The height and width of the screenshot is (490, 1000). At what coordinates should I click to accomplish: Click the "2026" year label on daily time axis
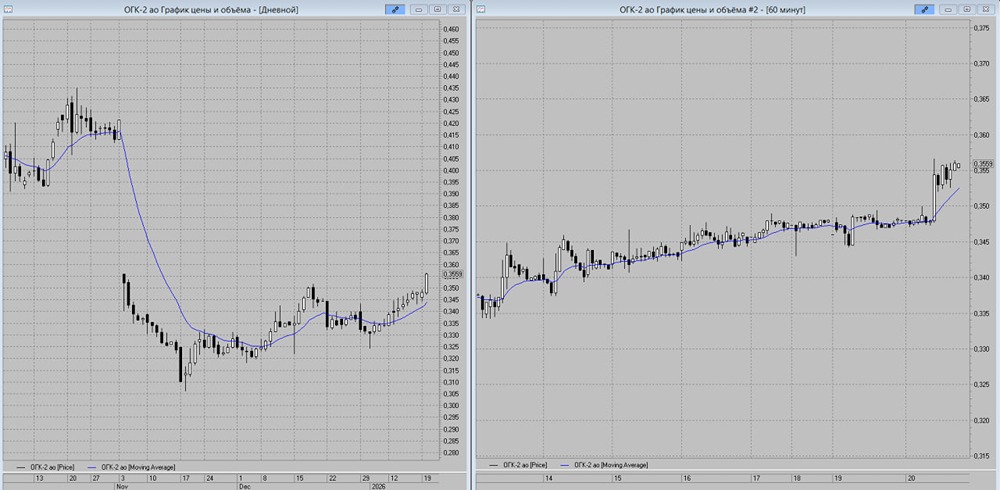378,486
